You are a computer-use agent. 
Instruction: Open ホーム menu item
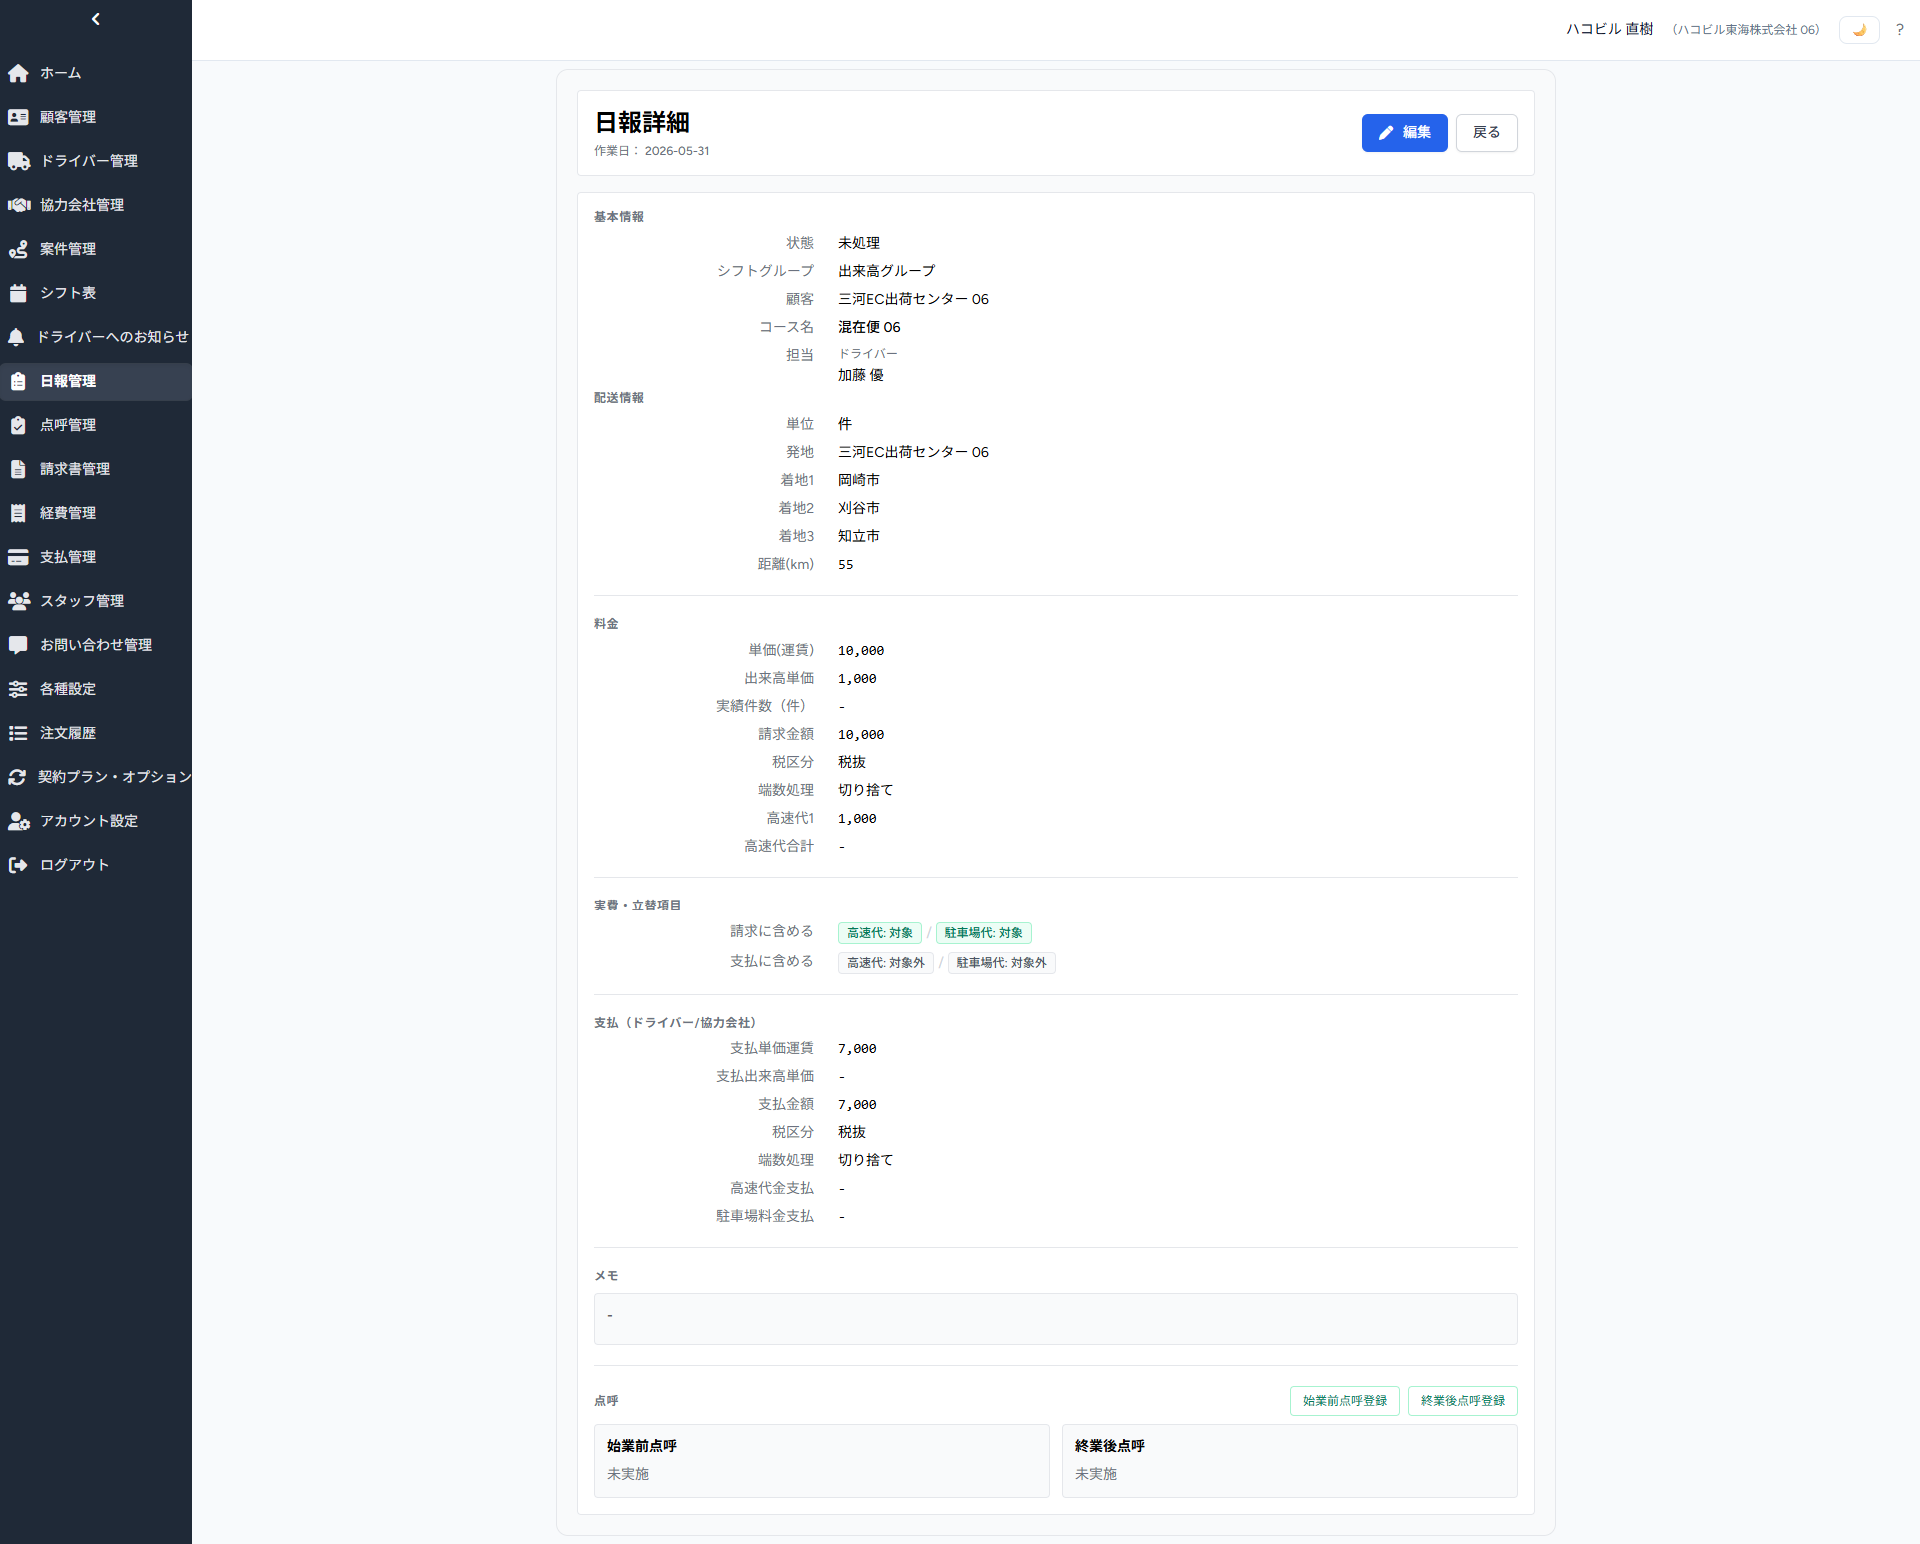coord(96,73)
